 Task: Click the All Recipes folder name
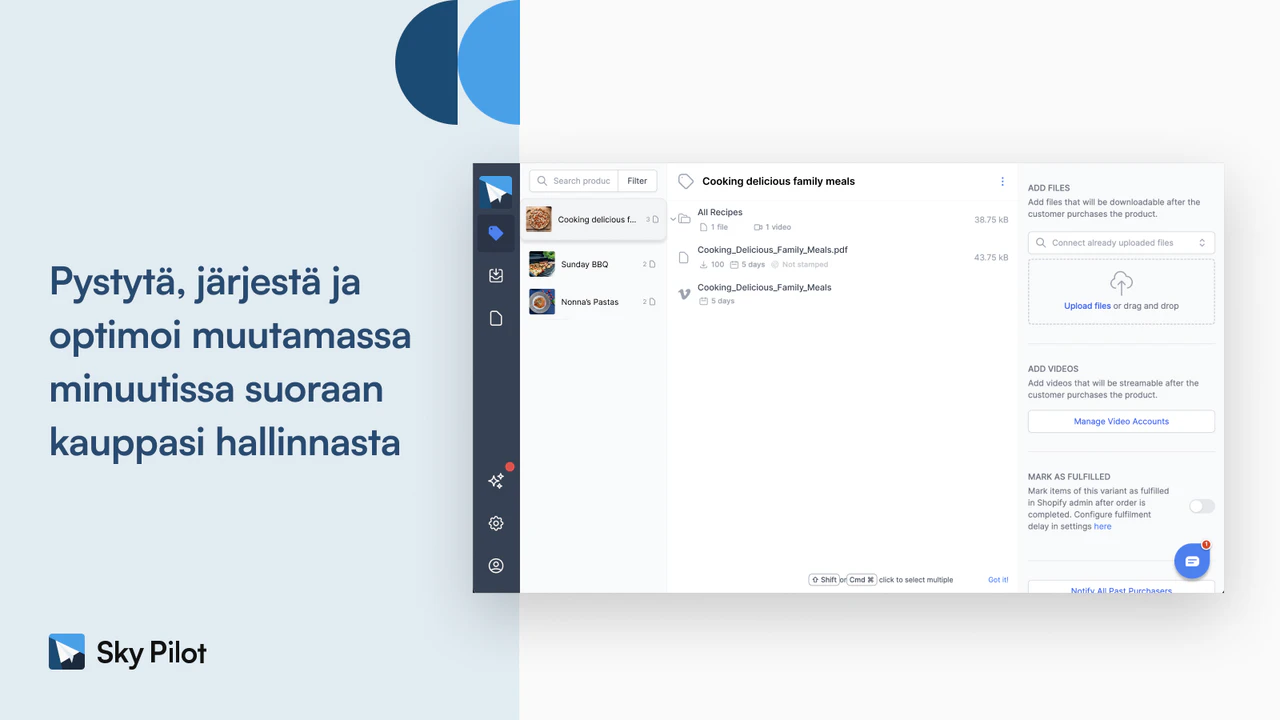720,212
